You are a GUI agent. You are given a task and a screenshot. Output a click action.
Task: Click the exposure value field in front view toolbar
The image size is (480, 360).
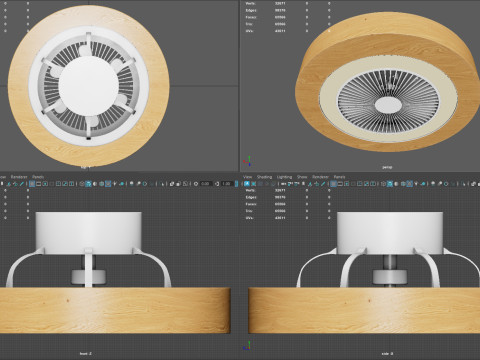tap(206, 184)
